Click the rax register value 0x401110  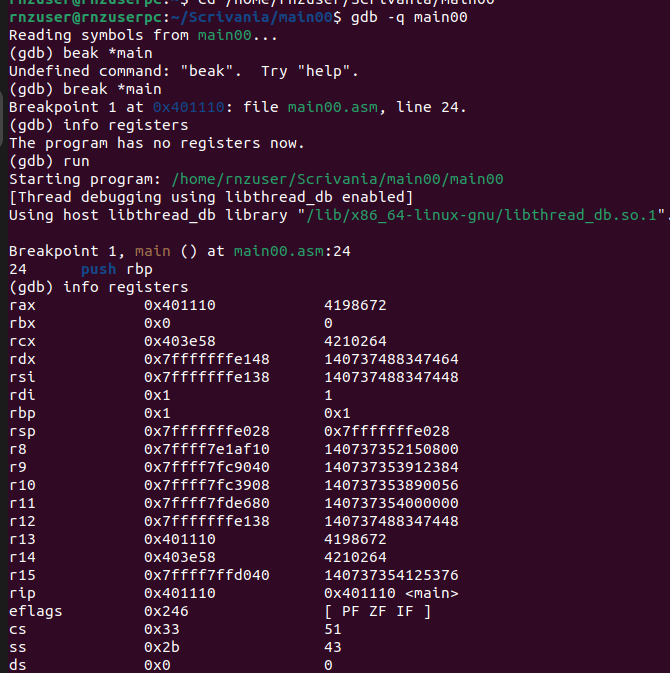pos(180,306)
